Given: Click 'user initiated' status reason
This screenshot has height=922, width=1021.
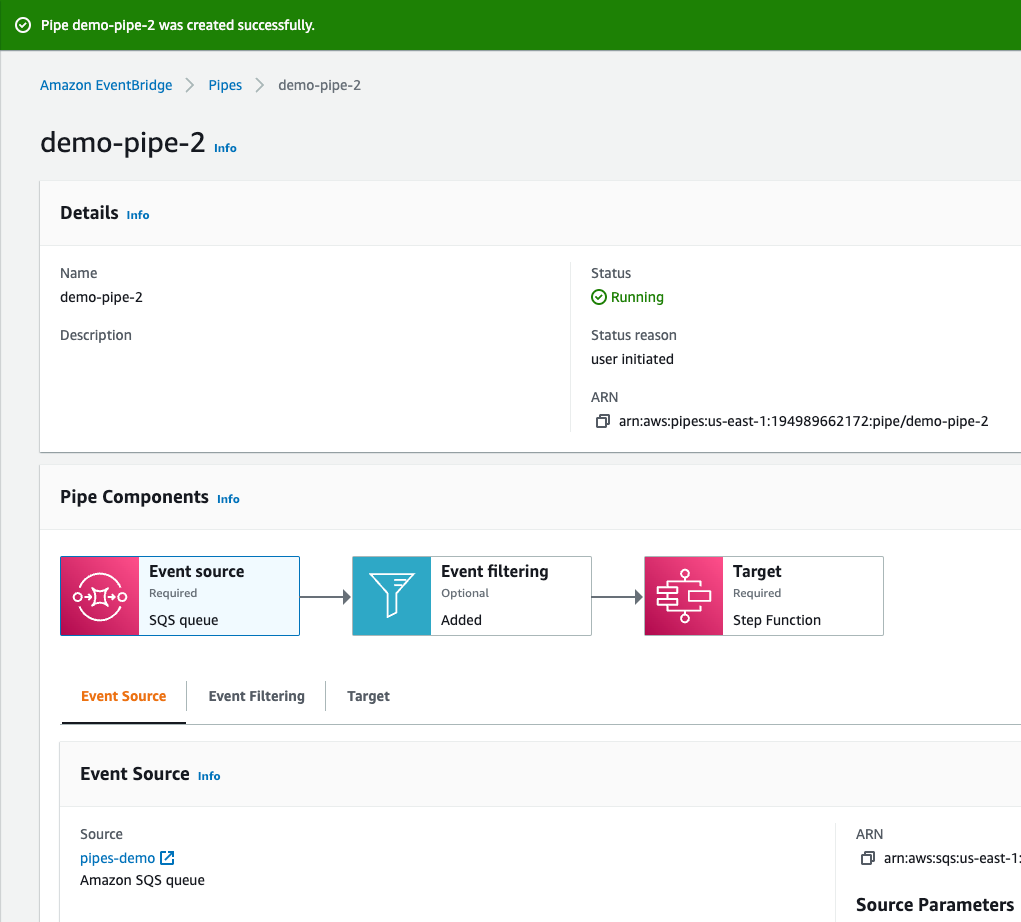Looking at the screenshot, I should 632,359.
